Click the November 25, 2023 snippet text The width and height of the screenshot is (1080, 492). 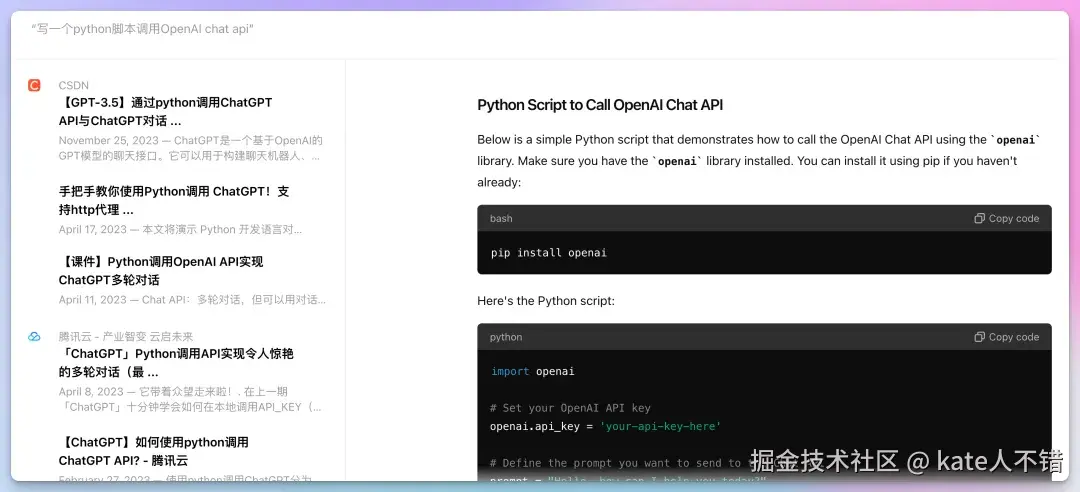[x=191, y=148]
